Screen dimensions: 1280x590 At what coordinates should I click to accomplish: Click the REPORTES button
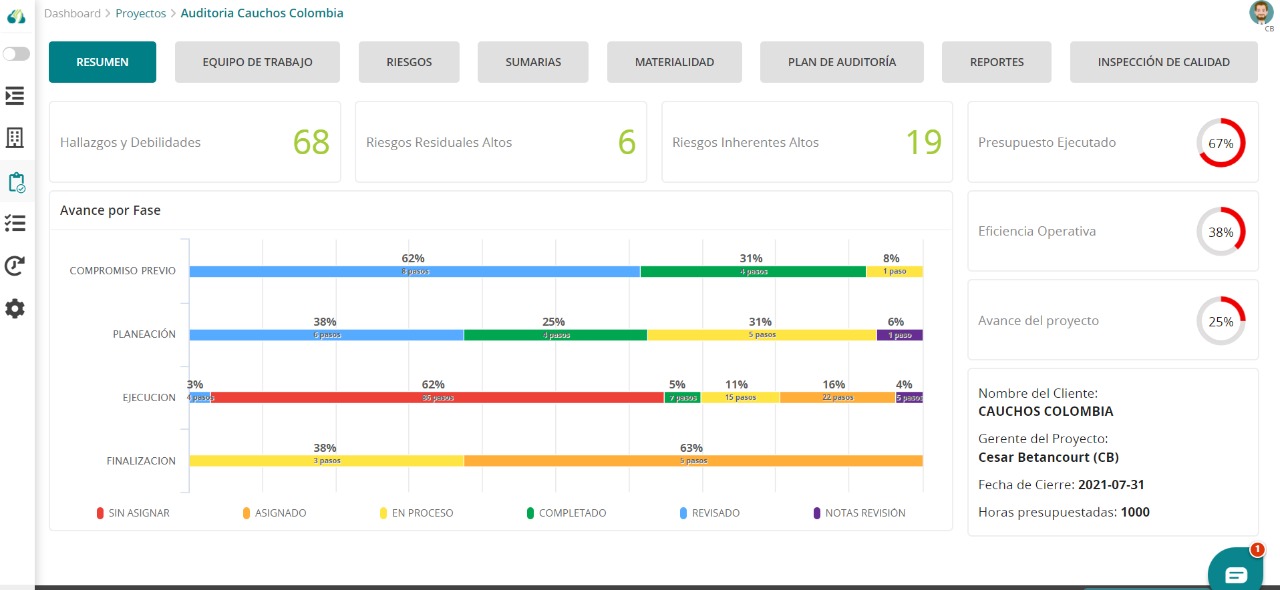996,61
